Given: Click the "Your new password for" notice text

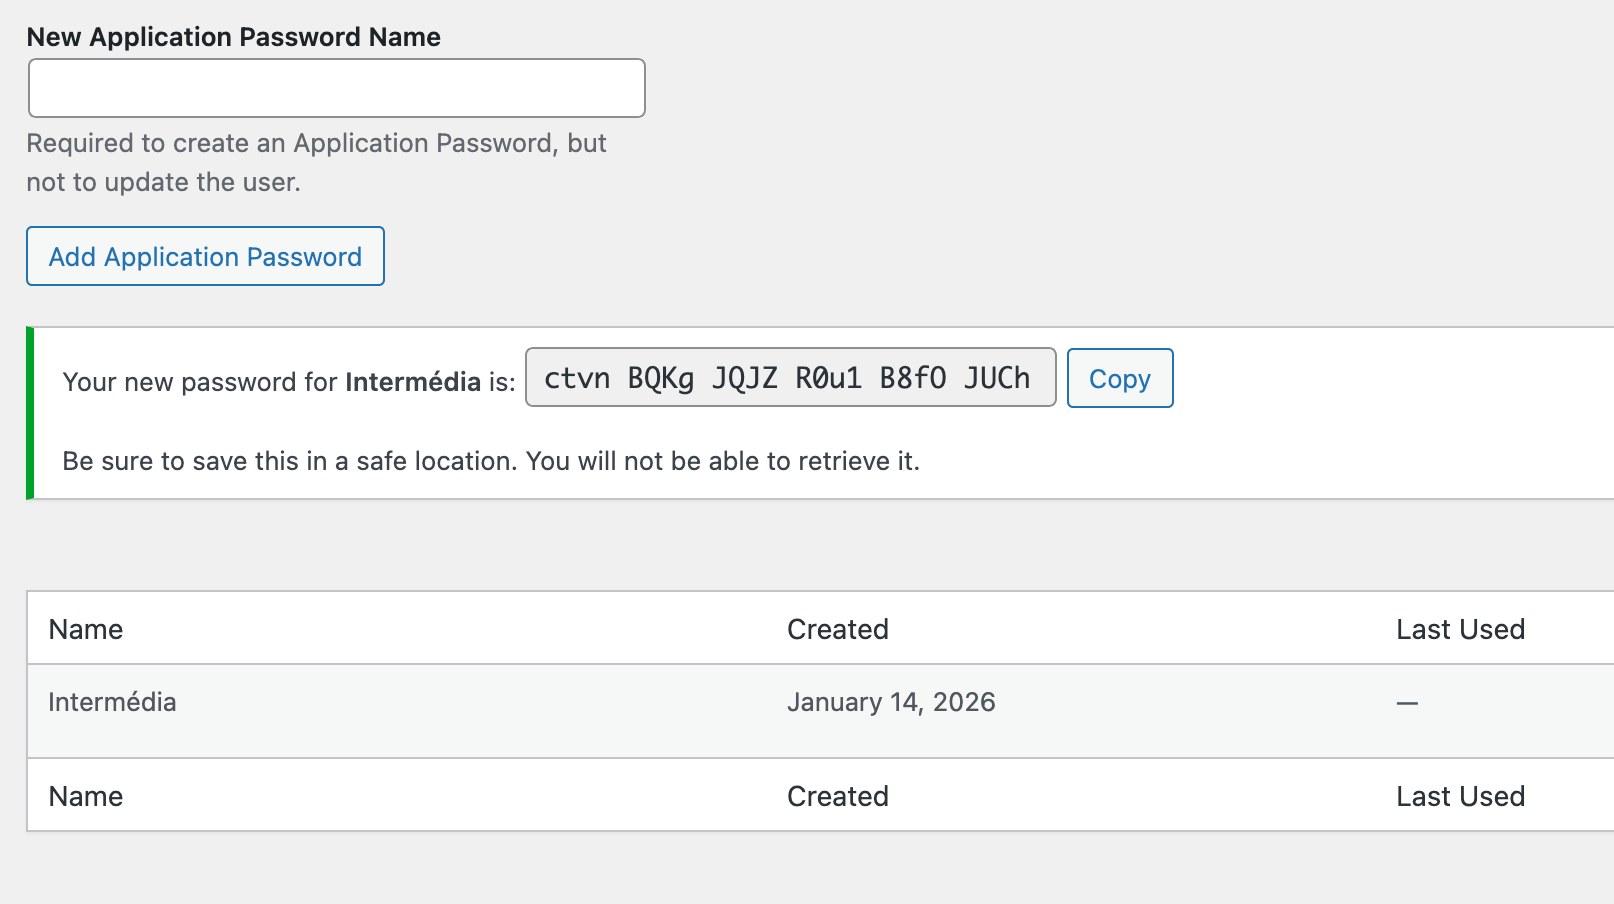Looking at the screenshot, I should [200, 382].
